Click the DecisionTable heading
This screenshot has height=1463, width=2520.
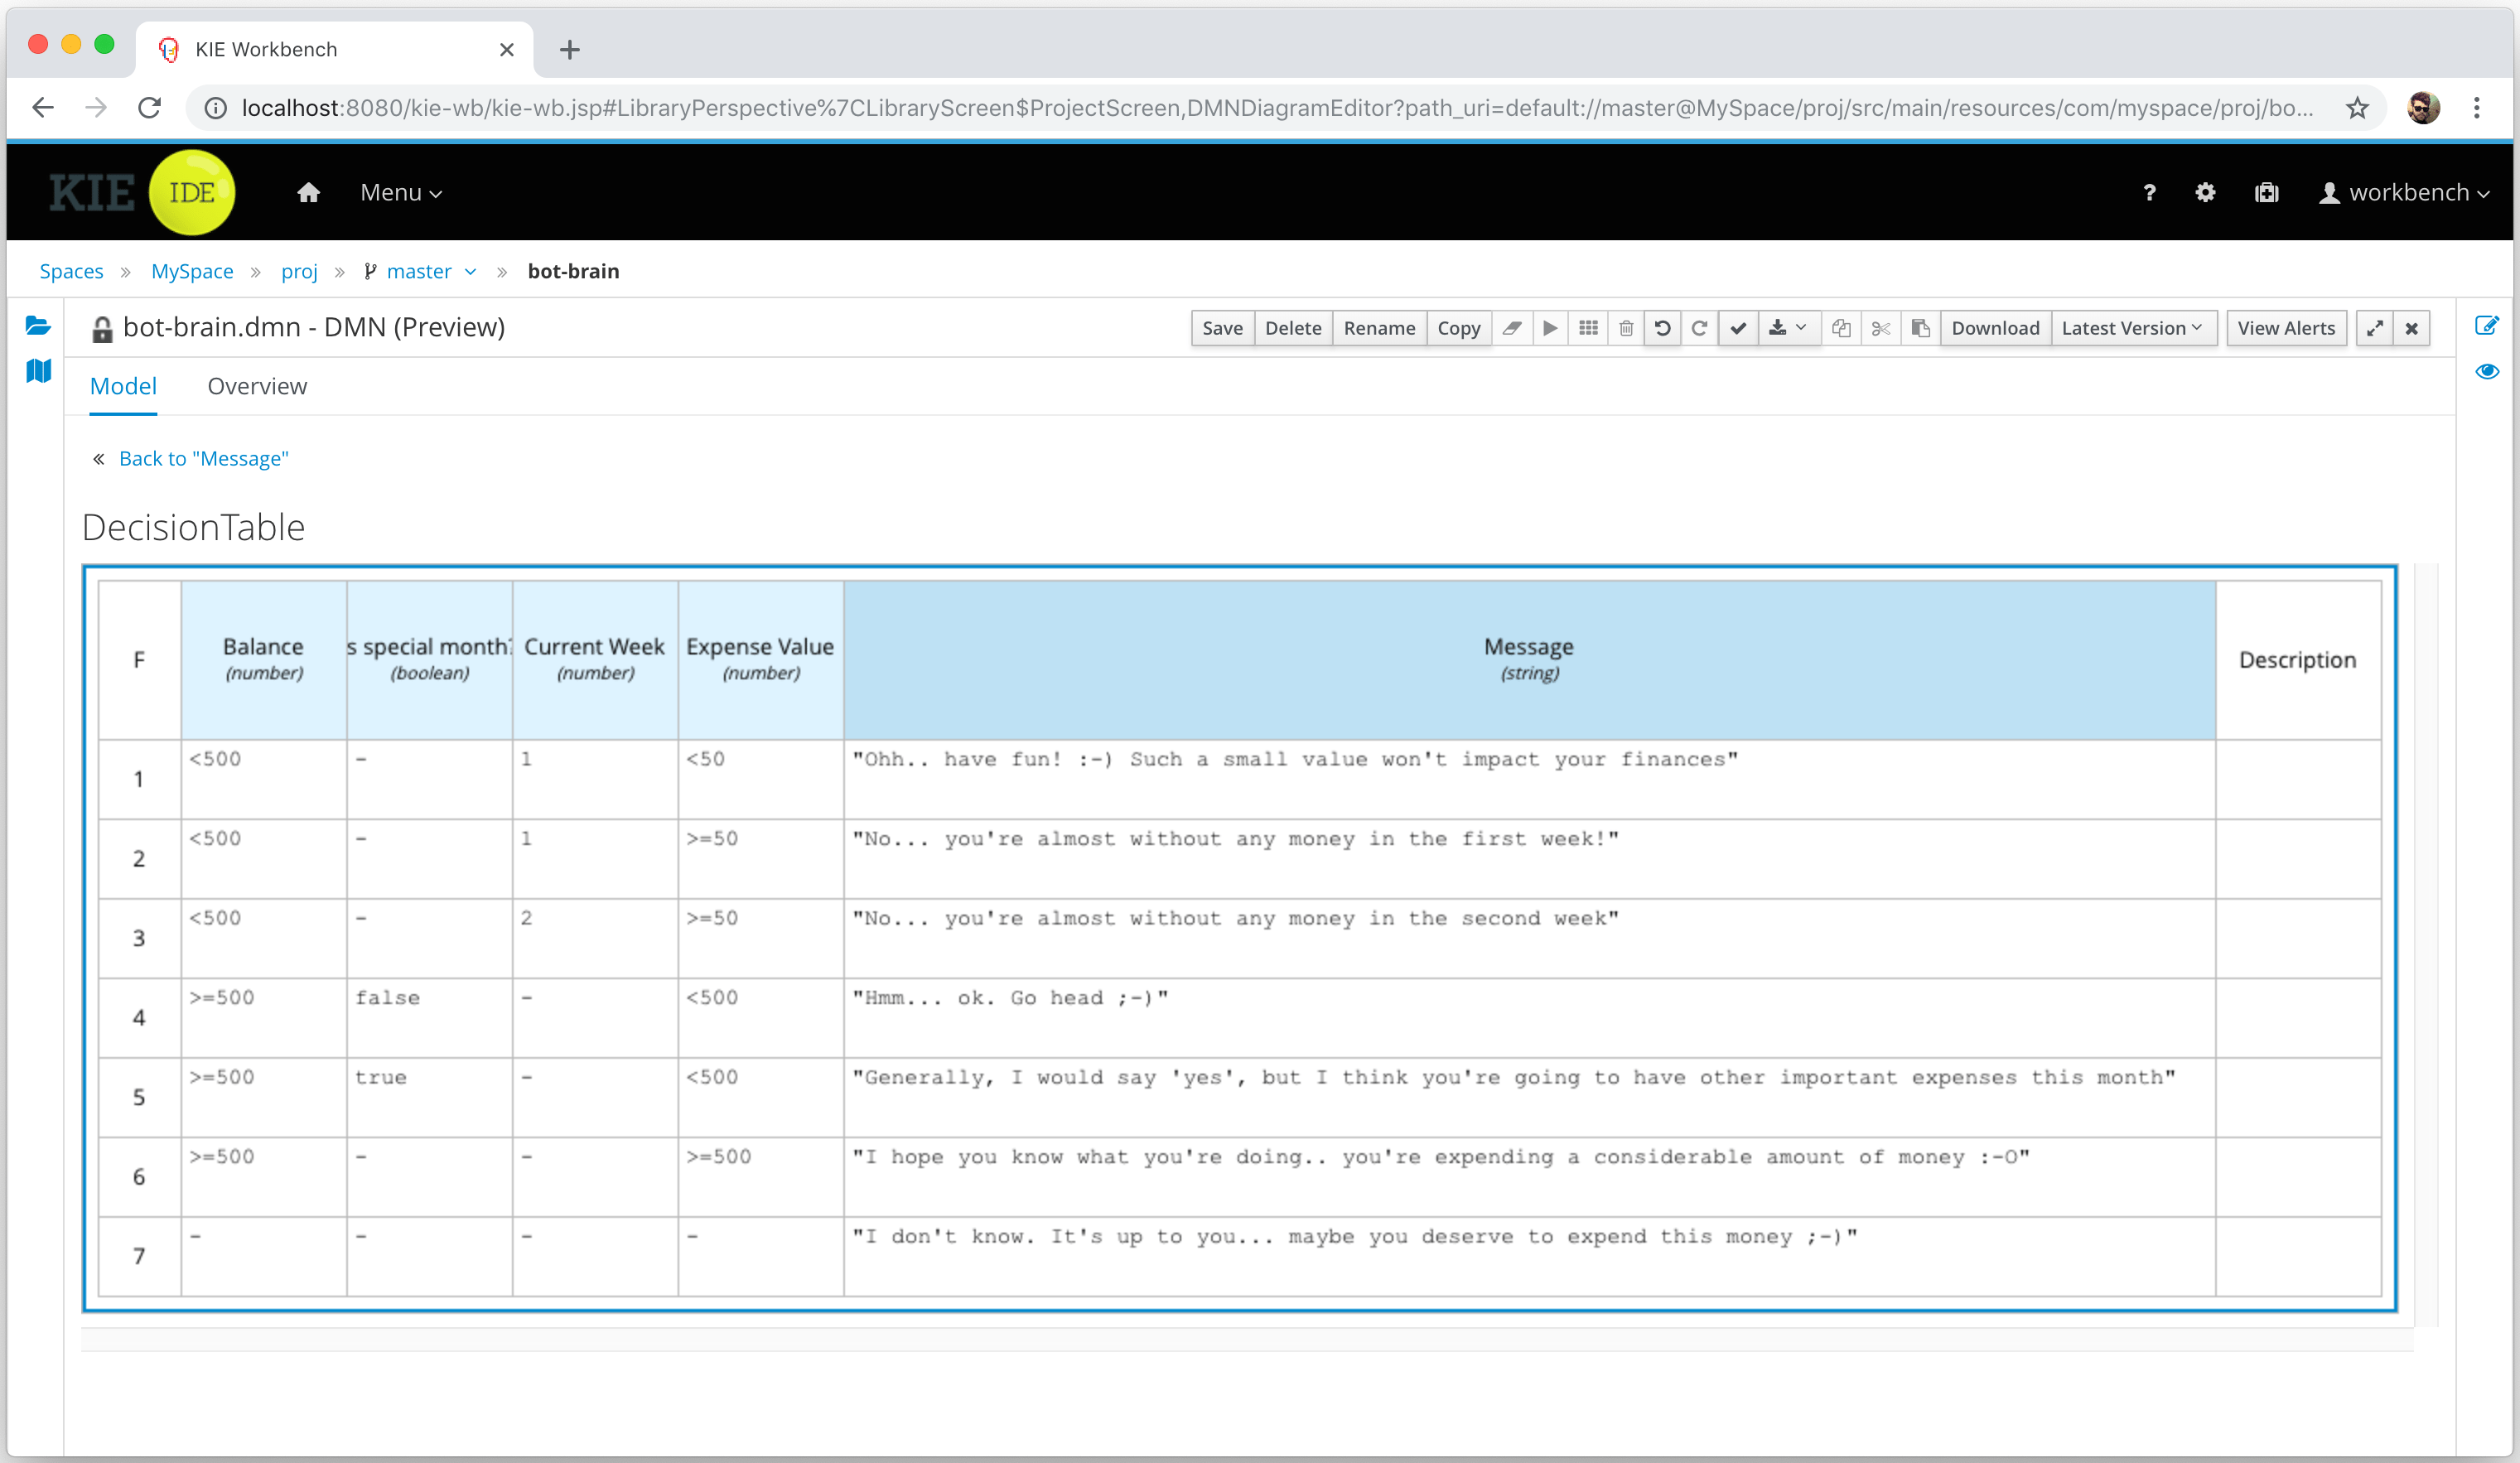point(193,527)
